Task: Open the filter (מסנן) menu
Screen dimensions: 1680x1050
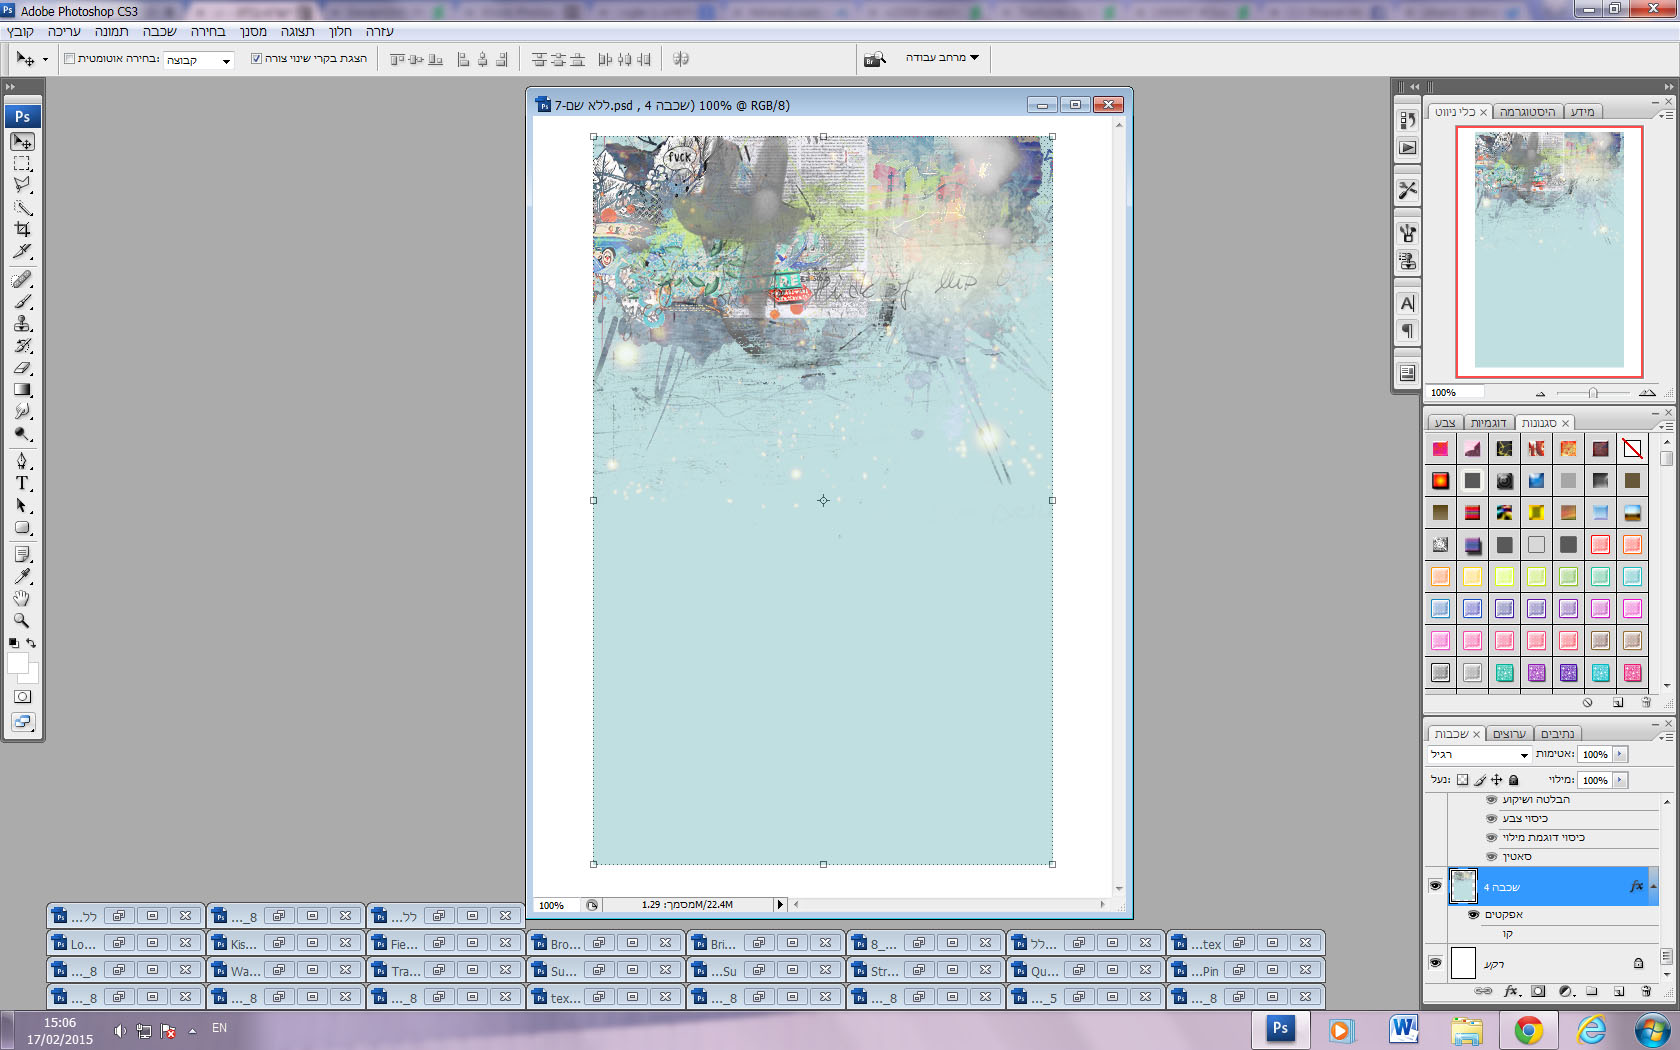Action: [253, 32]
